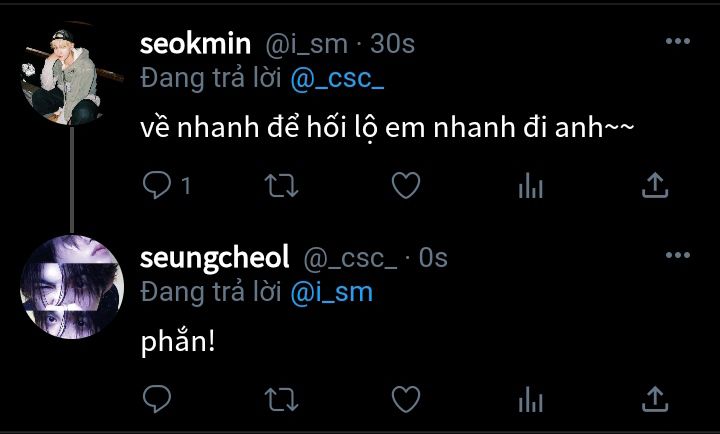Viewport: 720px width, 434px height.
Task: Click the @i_sm mention link
Action: tap(331, 291)
